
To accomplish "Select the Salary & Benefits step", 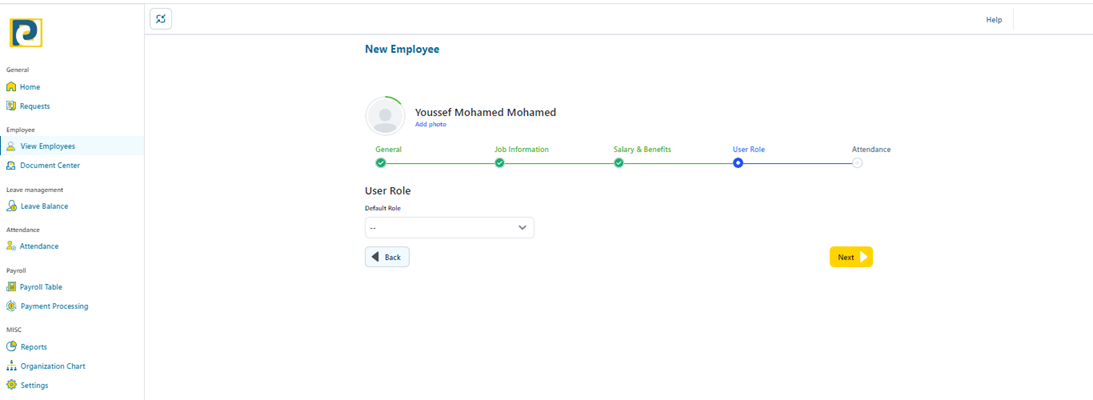I will [619, 163].
